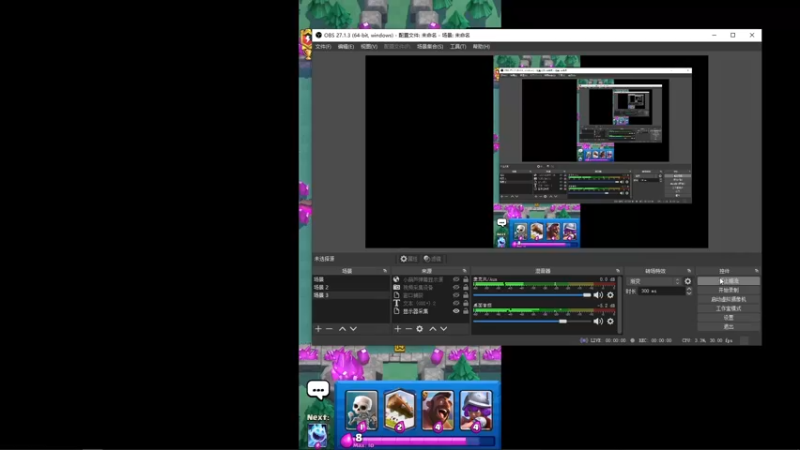Click the globe icon of the browser source
This screenshot has width=800, height=450.
click(396, 280)
